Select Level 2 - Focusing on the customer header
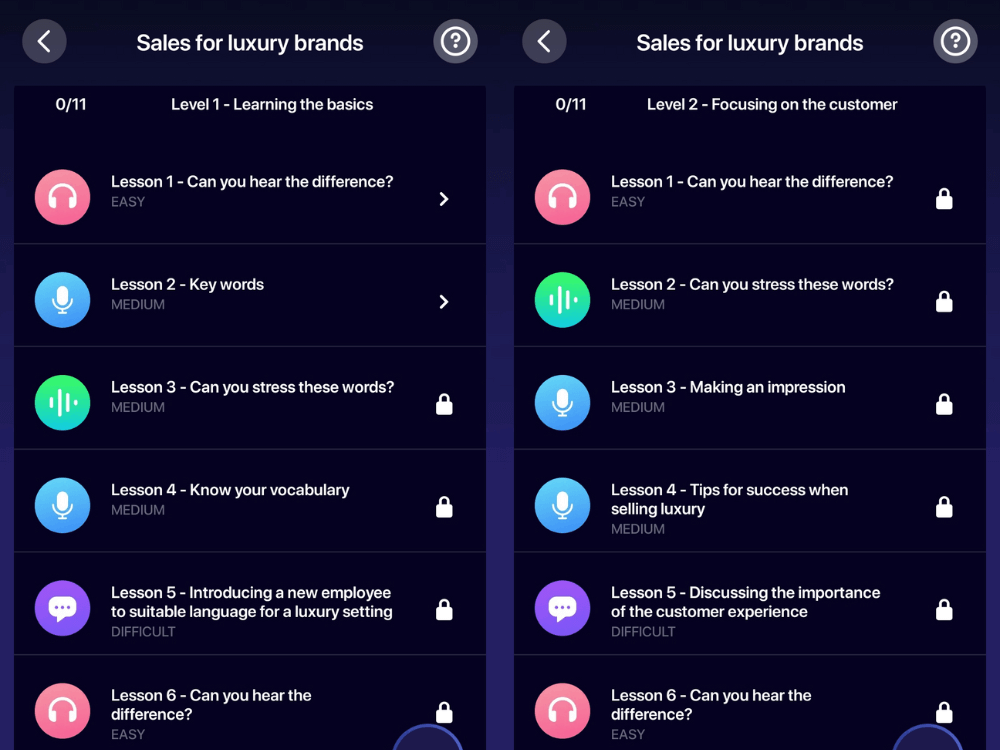The image size is (1000, 750). [x=772, y=104]
